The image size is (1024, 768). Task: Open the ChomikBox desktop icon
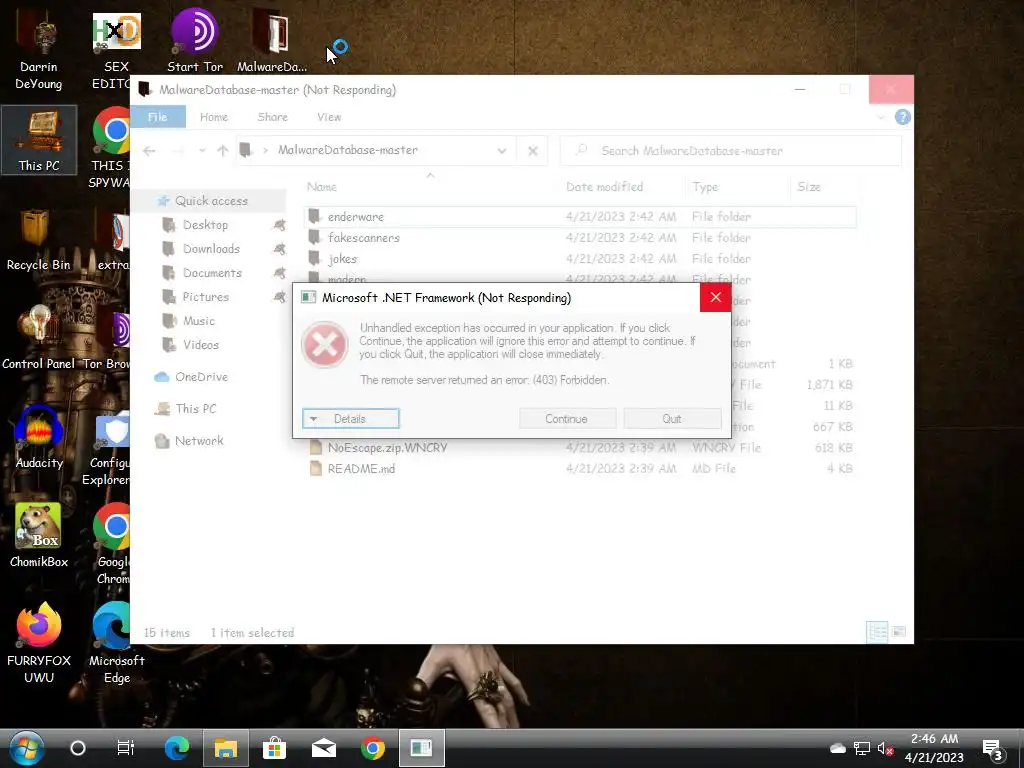click(x=39, y=536)
